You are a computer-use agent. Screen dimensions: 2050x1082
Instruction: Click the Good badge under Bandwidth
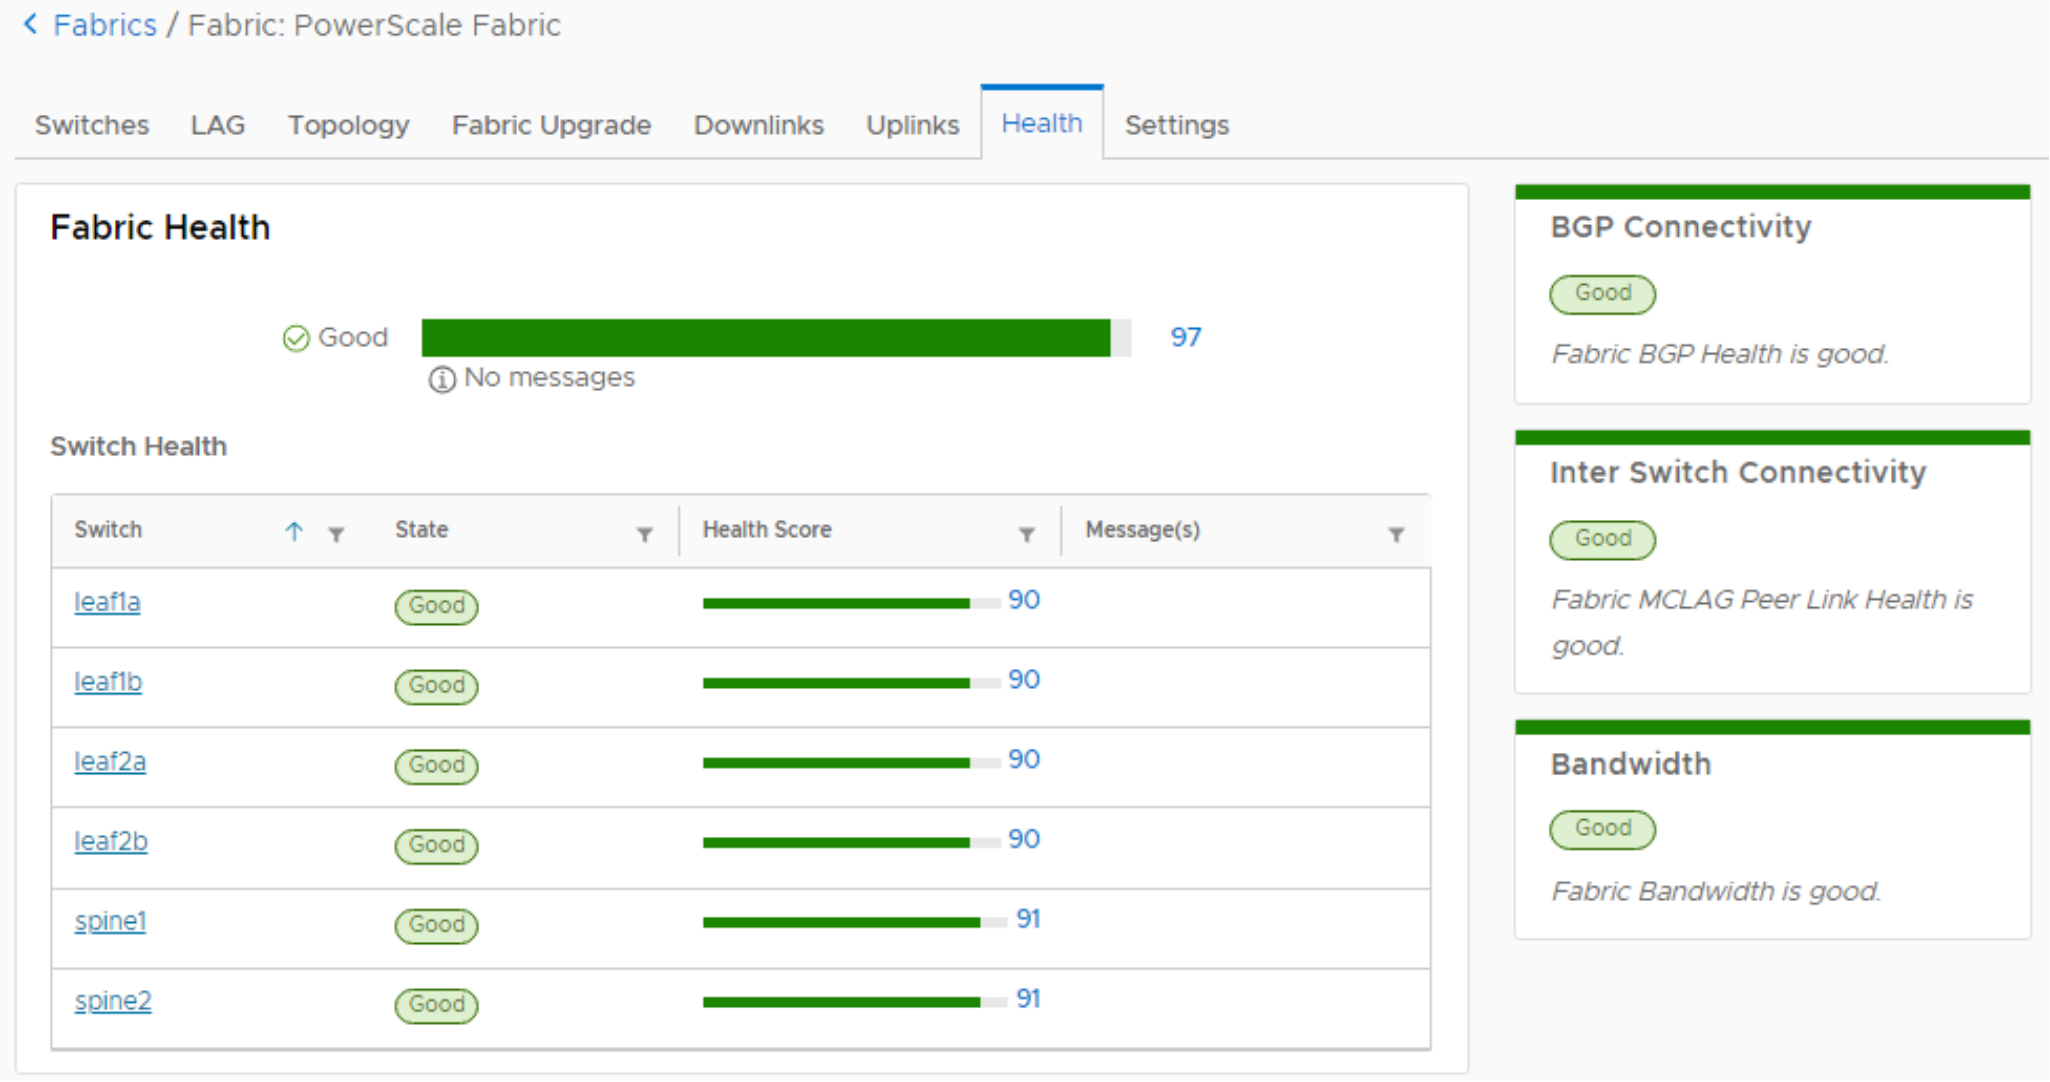click(1603, 829)
